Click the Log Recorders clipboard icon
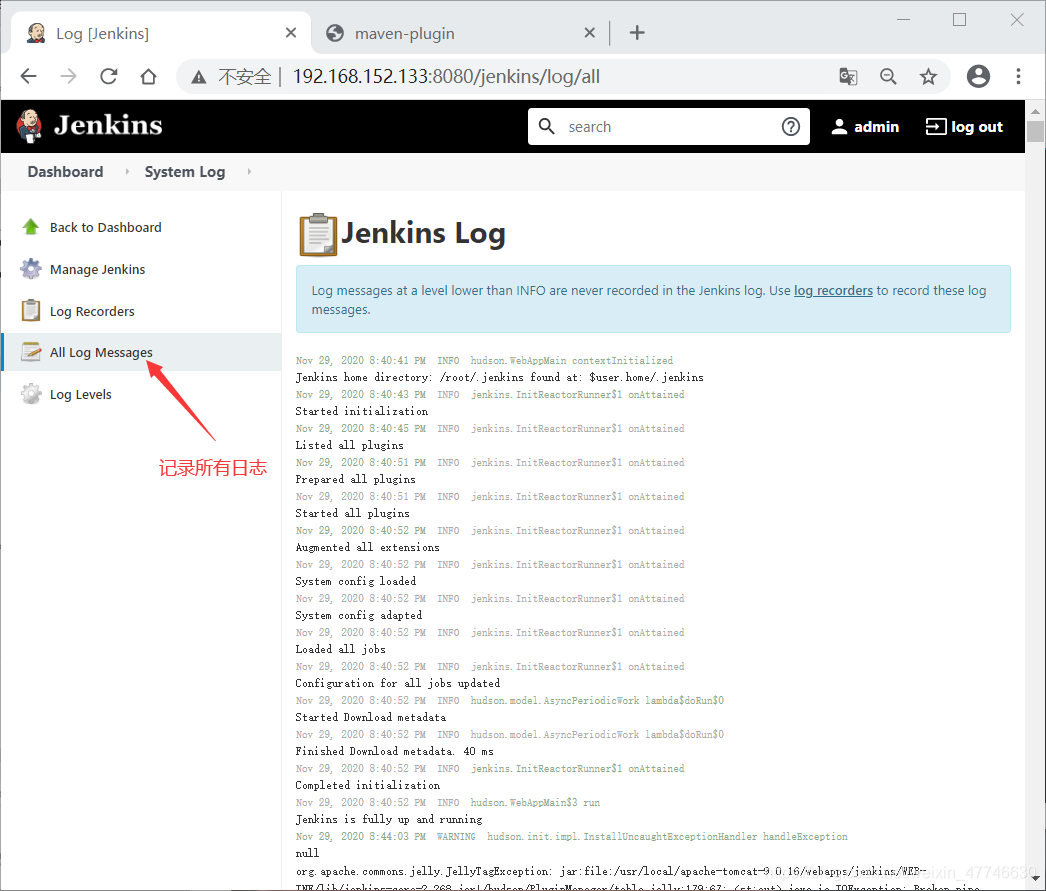 tap(31, 311)
